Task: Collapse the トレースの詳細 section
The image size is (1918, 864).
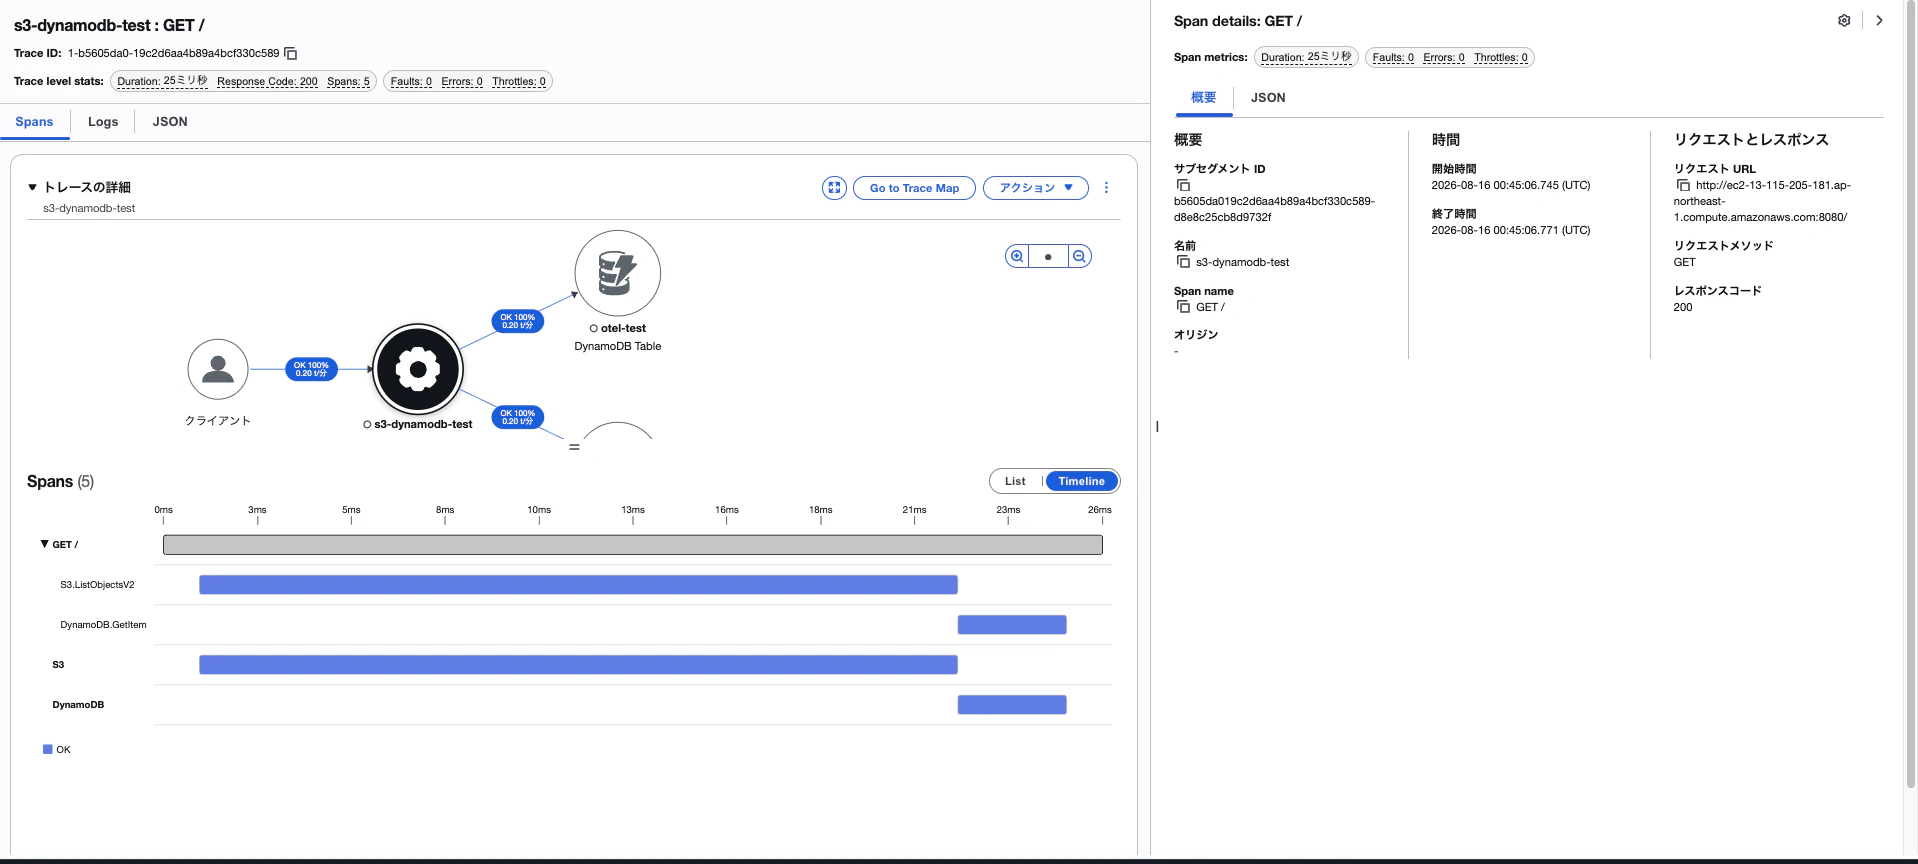Action: tap(33, 187)
